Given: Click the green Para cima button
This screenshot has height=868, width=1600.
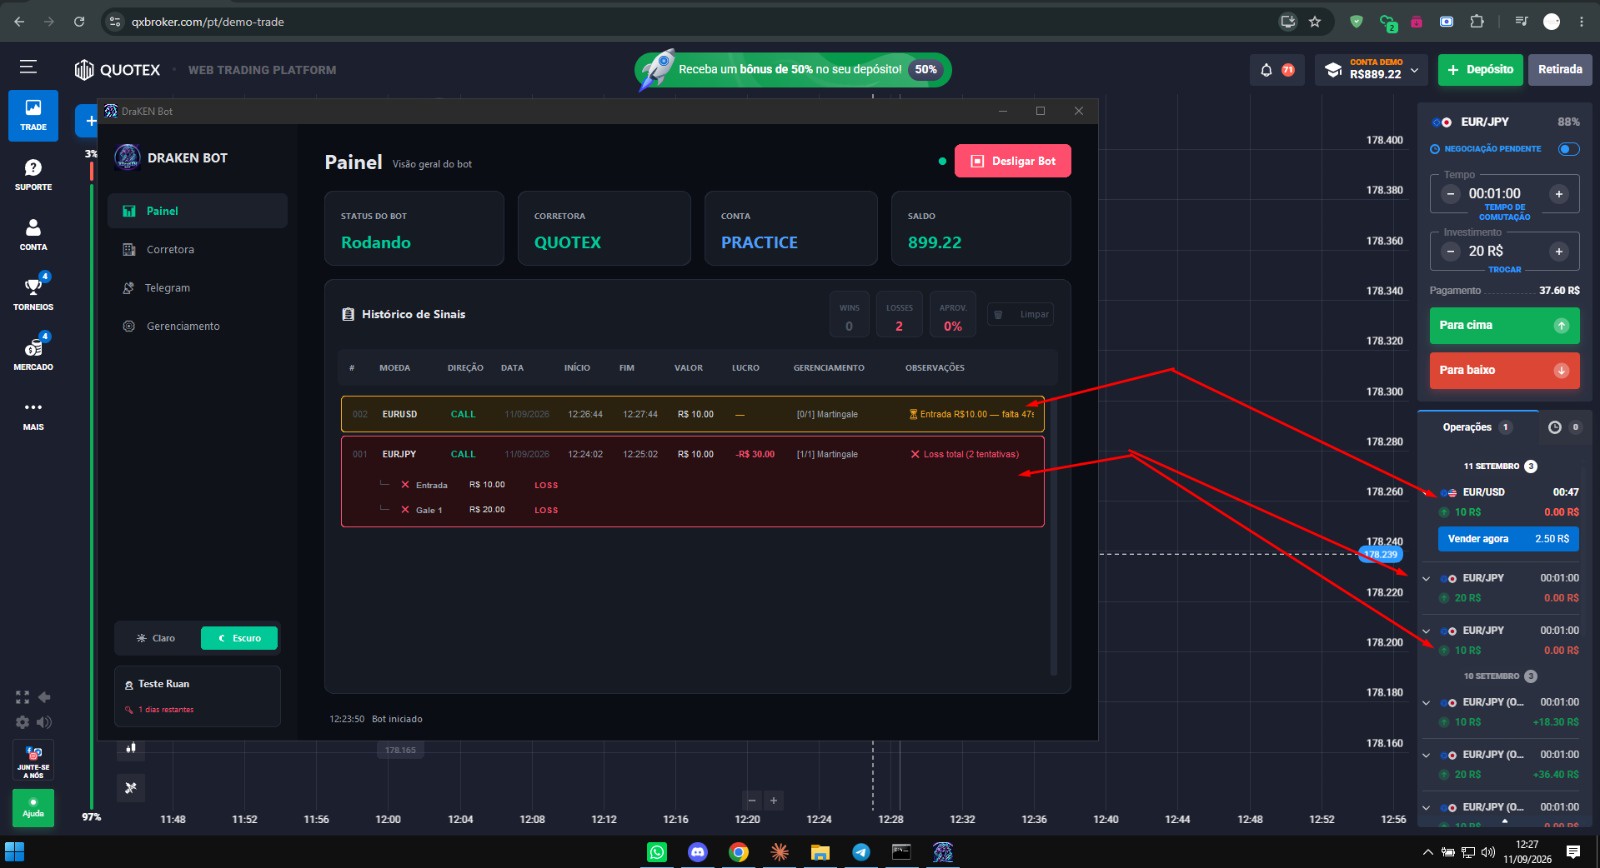Looking at the screenshot, I should coord(1504,325).
